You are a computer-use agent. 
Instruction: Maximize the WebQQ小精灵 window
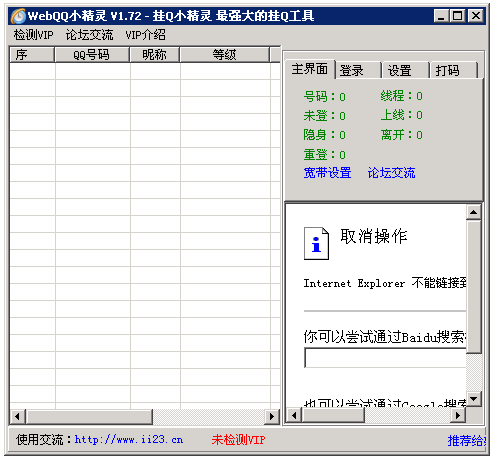(x=457, y=16)
